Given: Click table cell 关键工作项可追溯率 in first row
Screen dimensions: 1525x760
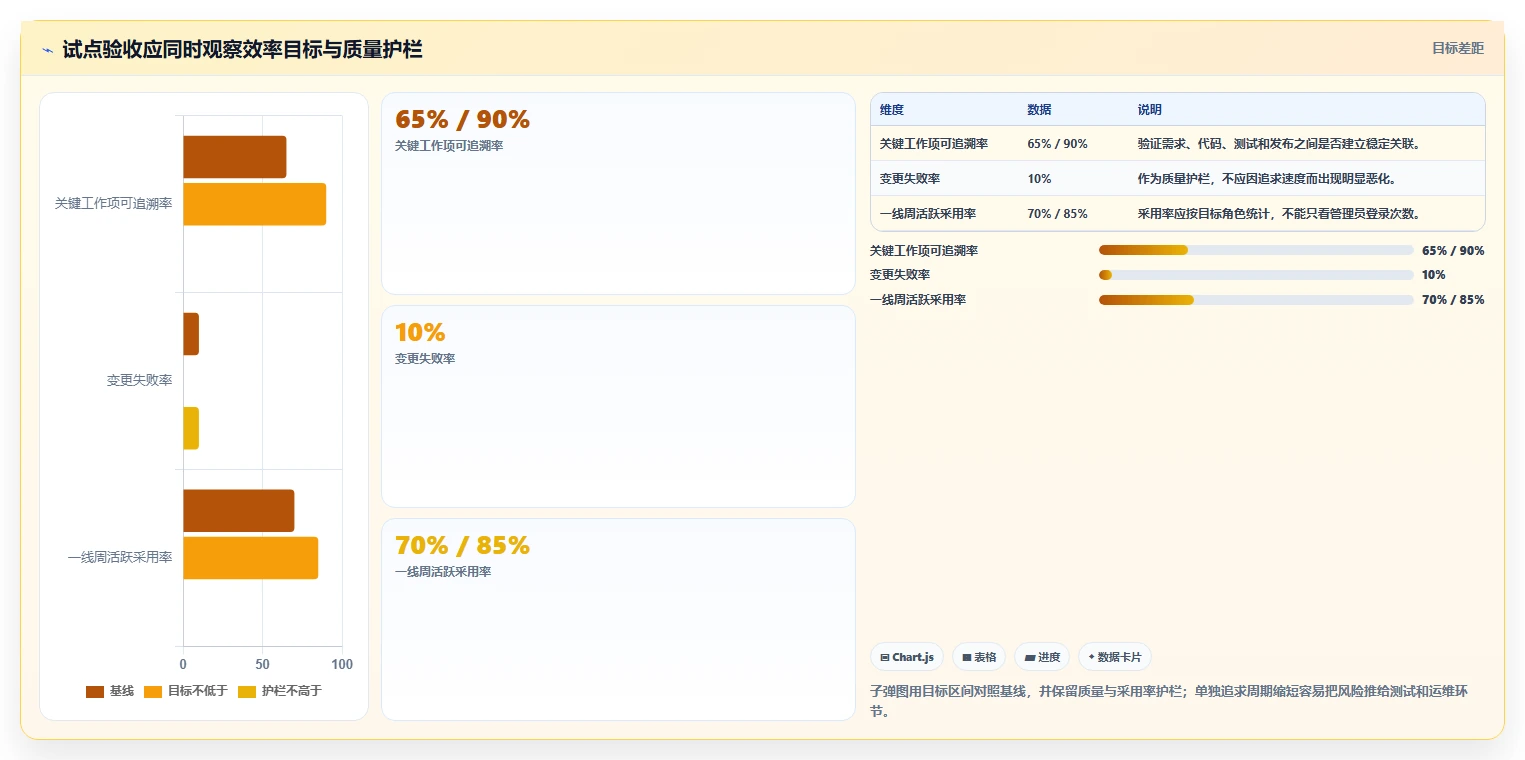Looking at the screenshot, I should tap(934, 144).
